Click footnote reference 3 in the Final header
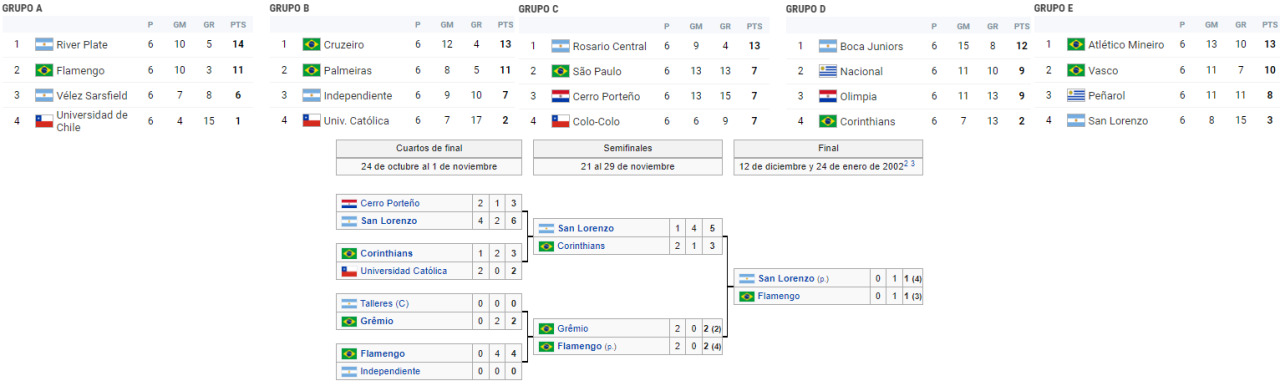Viewport: 1280px width, 386px height. [912, 163]
